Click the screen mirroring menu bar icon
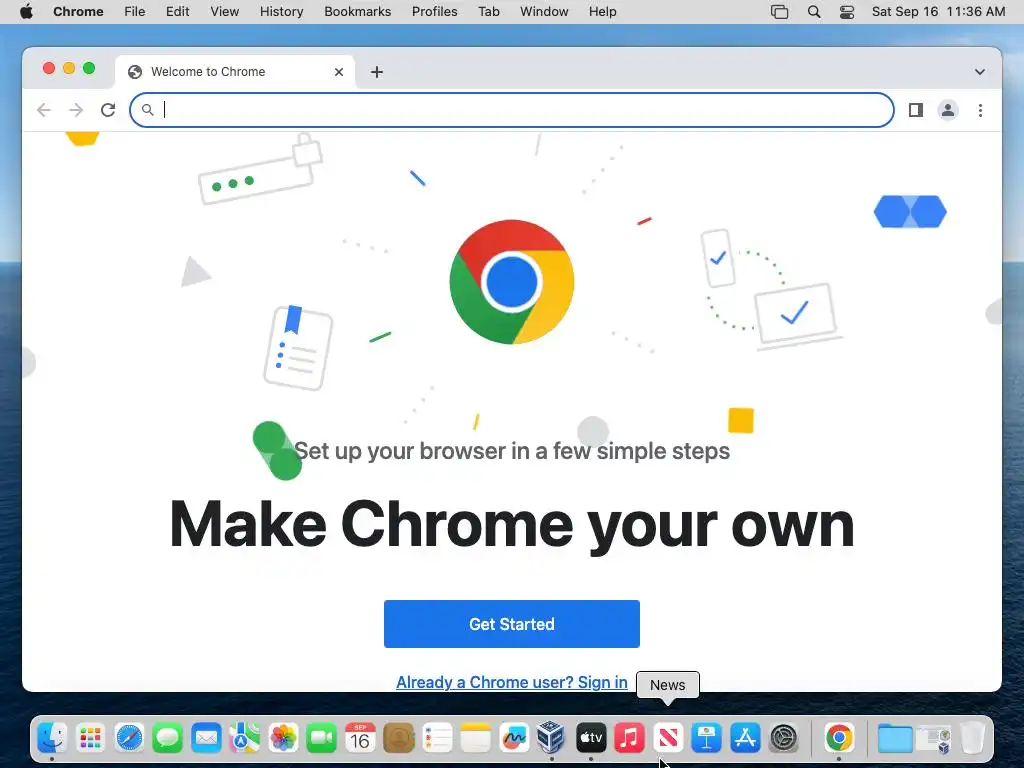 click(779, 12)
